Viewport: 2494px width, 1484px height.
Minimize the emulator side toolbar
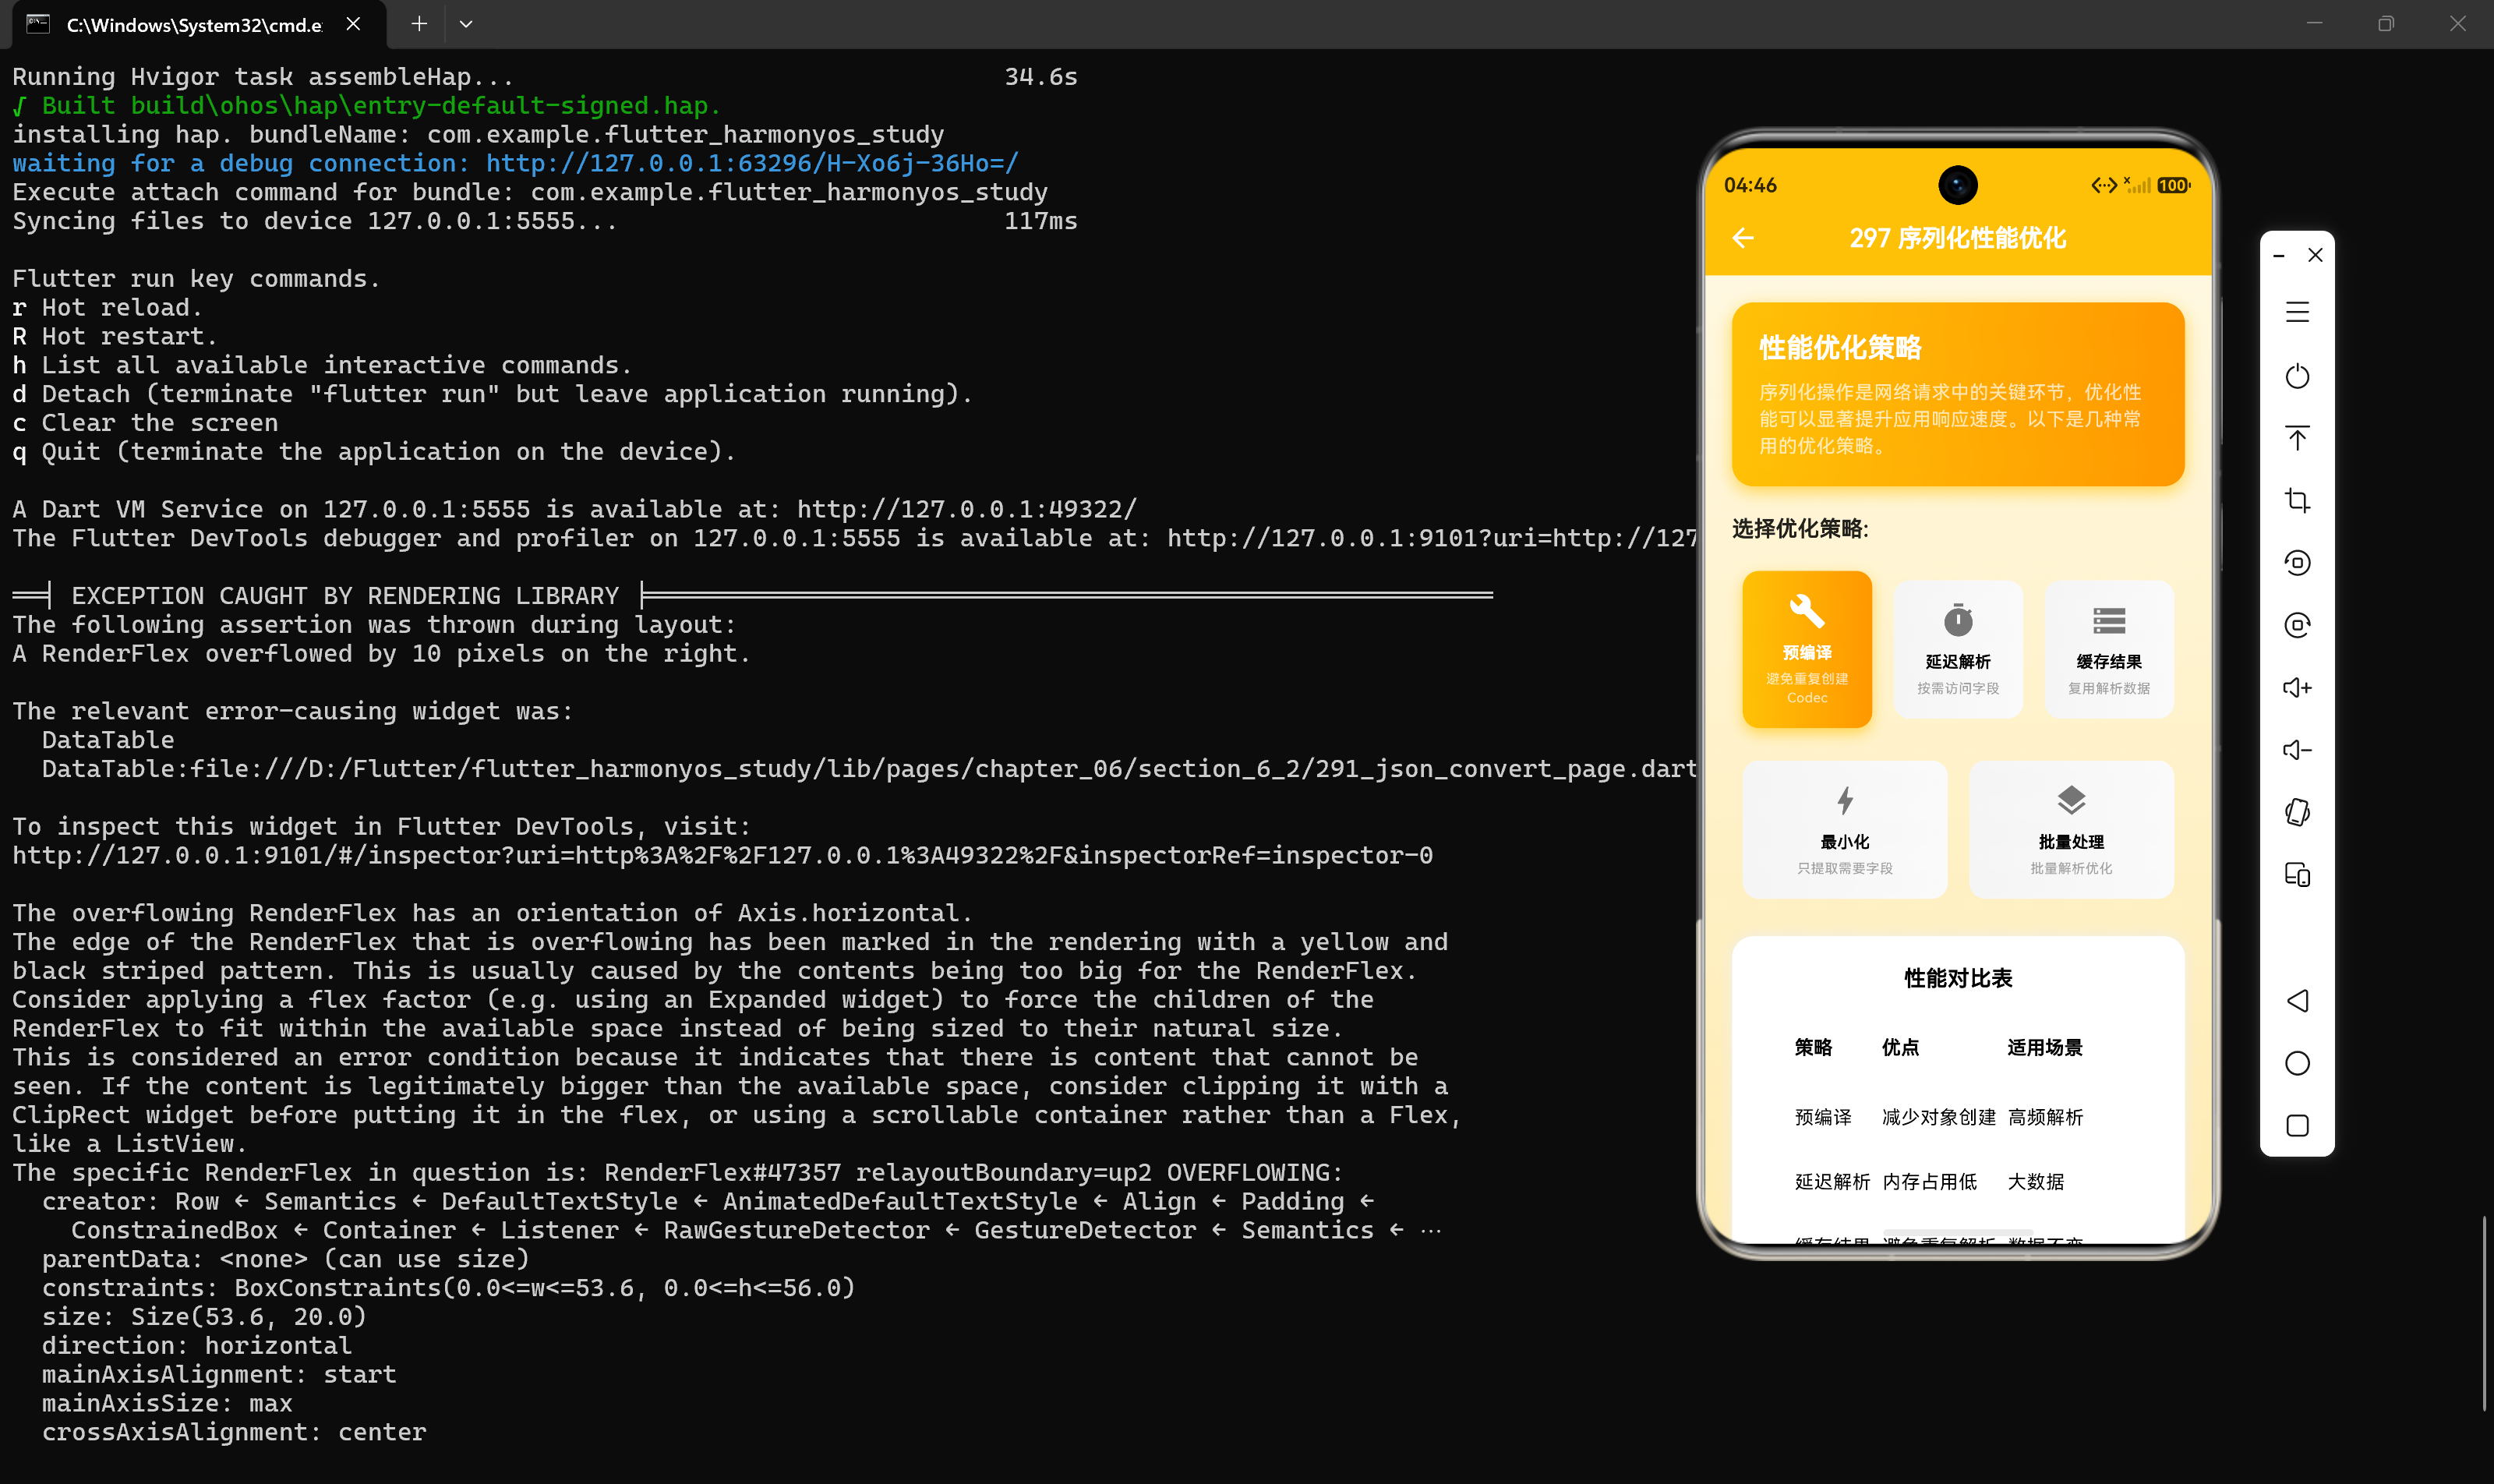[x=2279, y=256]
